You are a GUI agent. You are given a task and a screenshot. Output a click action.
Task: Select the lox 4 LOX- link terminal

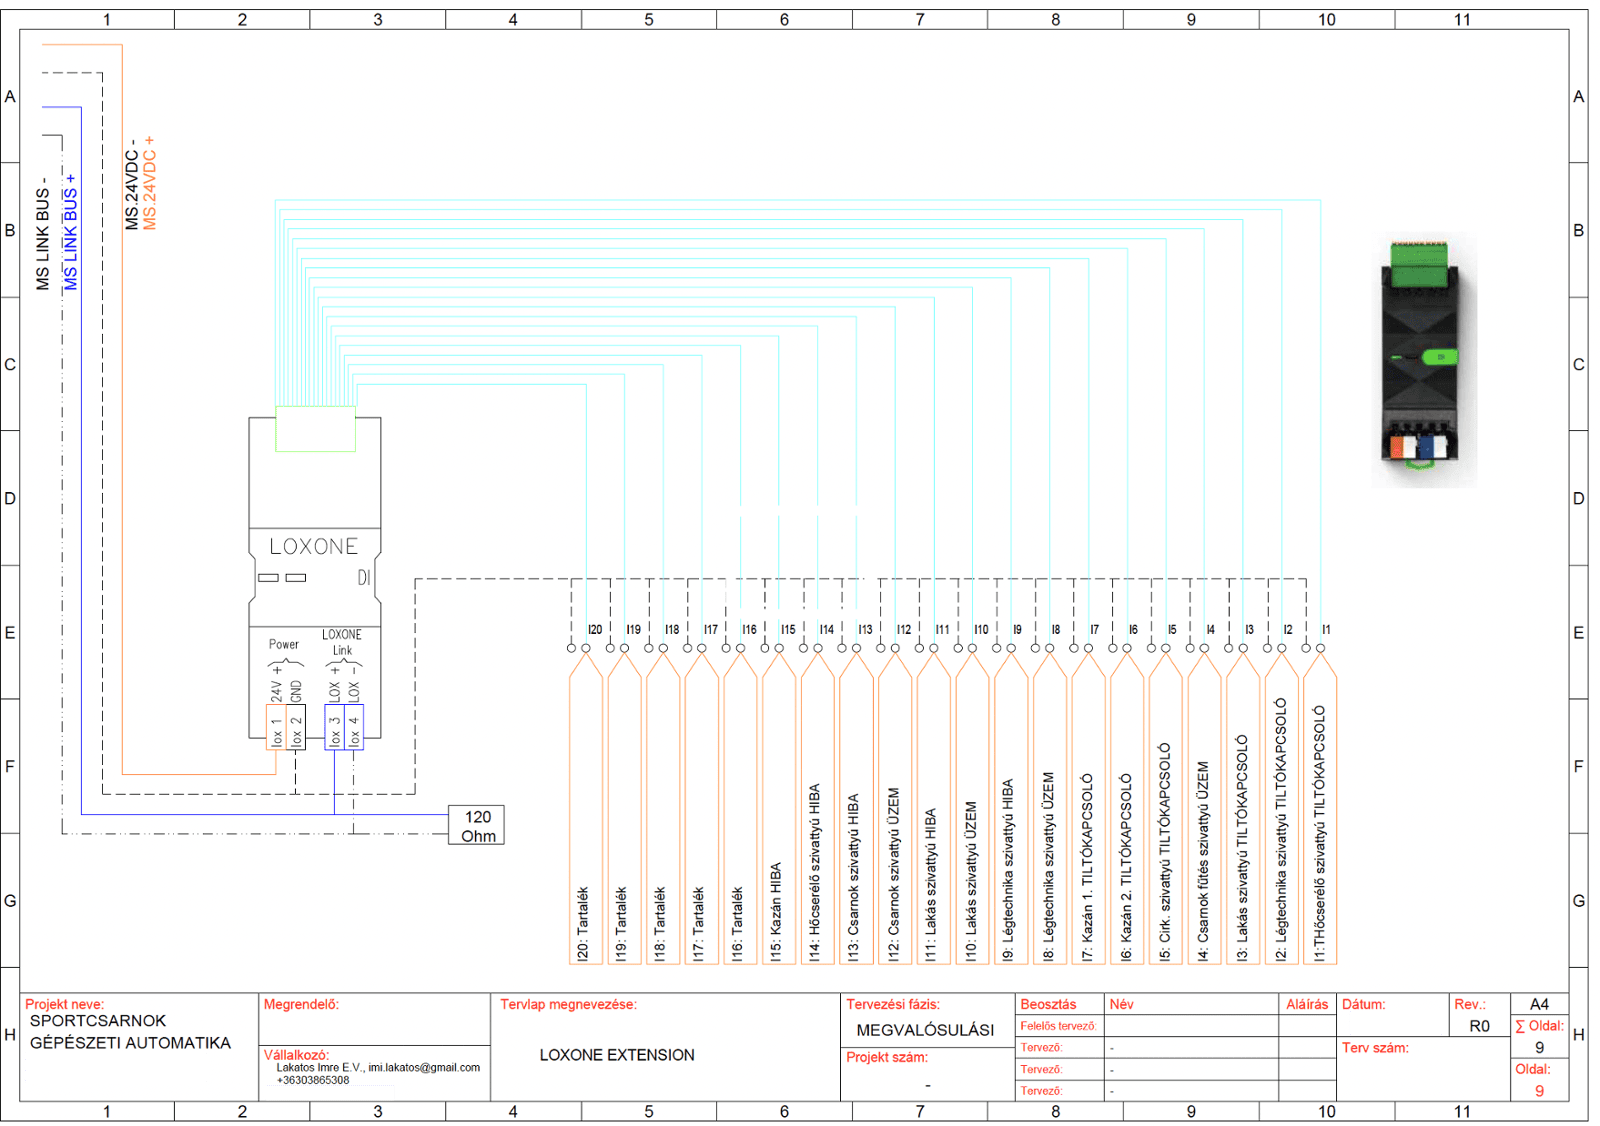pyautogui.click(x=354, y=727)
